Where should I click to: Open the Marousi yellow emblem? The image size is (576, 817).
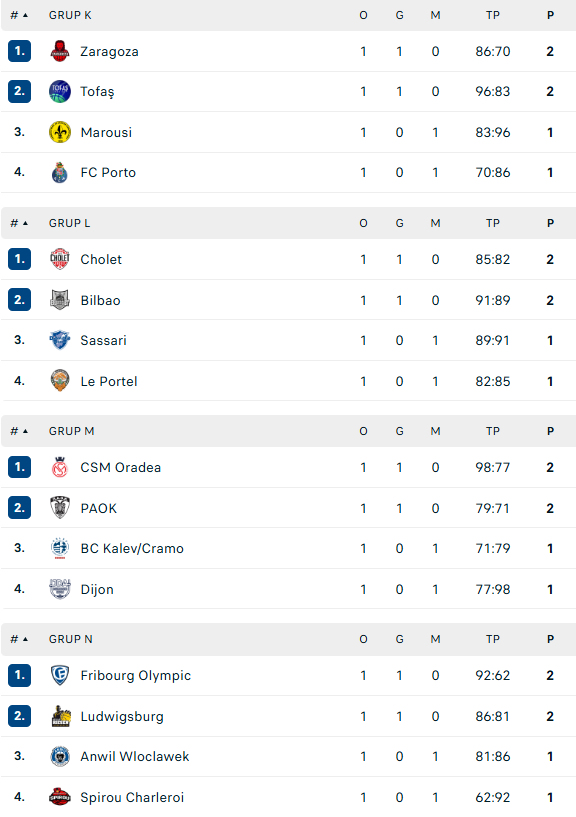[x=60, y=132]
